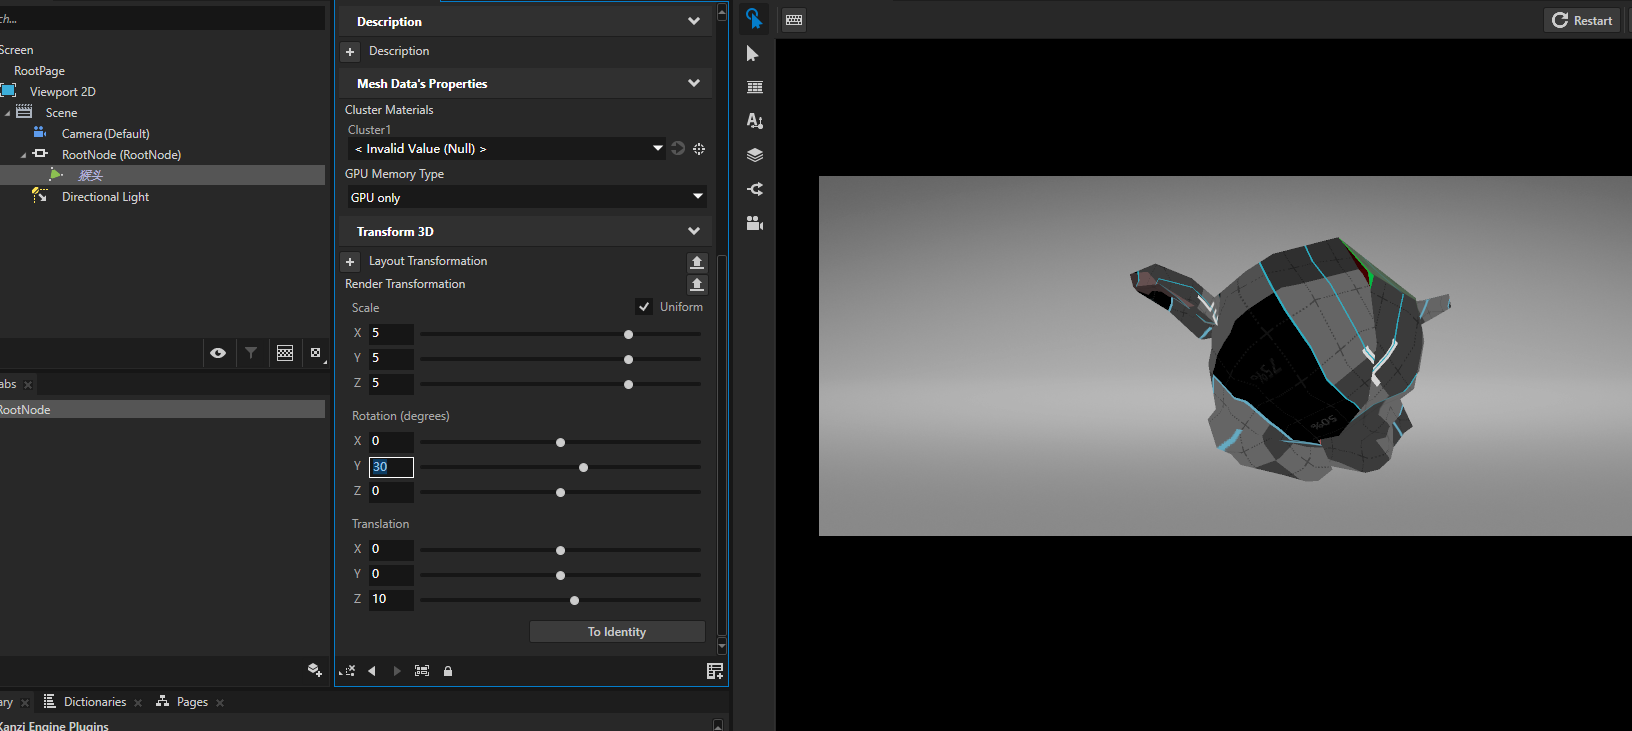Click the Rotation Y slider
Viewport: 1632px width, 731px height.
tap(560, 467)
